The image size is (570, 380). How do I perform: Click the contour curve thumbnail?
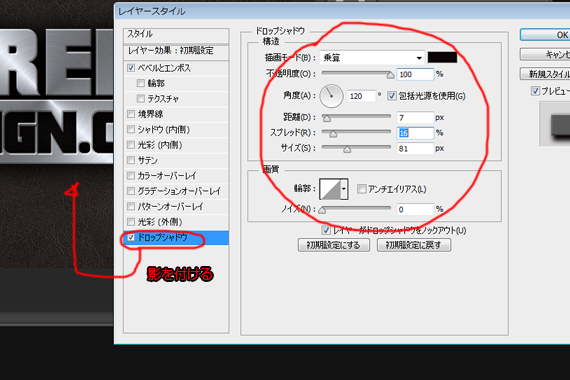330,189
